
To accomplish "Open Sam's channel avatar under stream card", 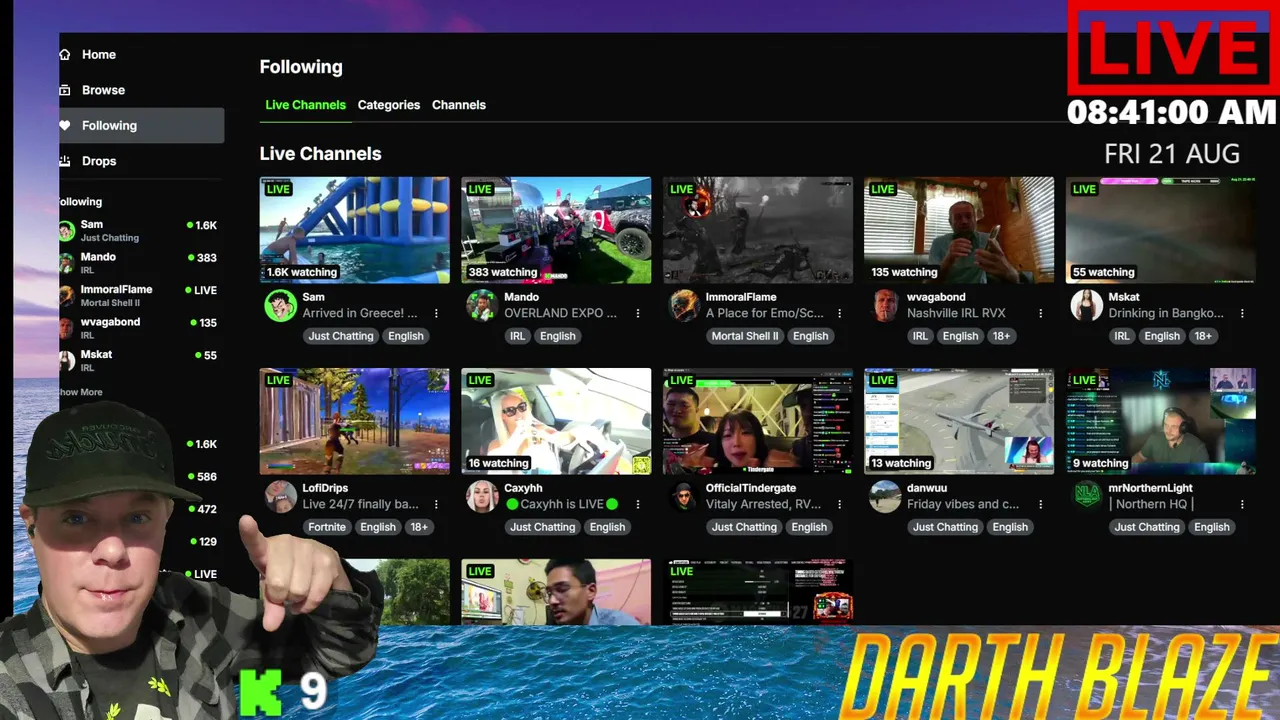I will (x=280, y=306).
